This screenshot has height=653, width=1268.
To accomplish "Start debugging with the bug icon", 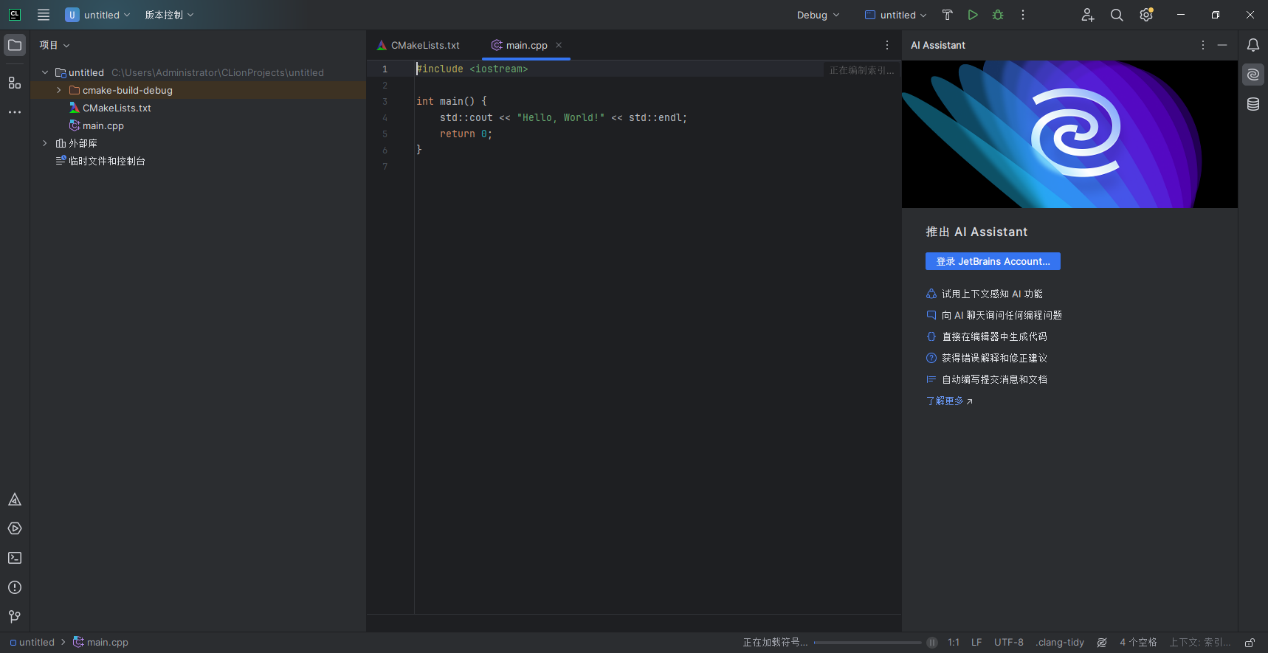I will point(997,15).
